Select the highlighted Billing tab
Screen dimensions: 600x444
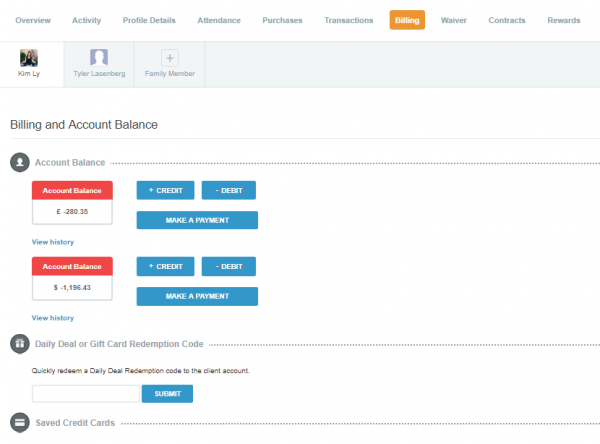tap(407, 20)
